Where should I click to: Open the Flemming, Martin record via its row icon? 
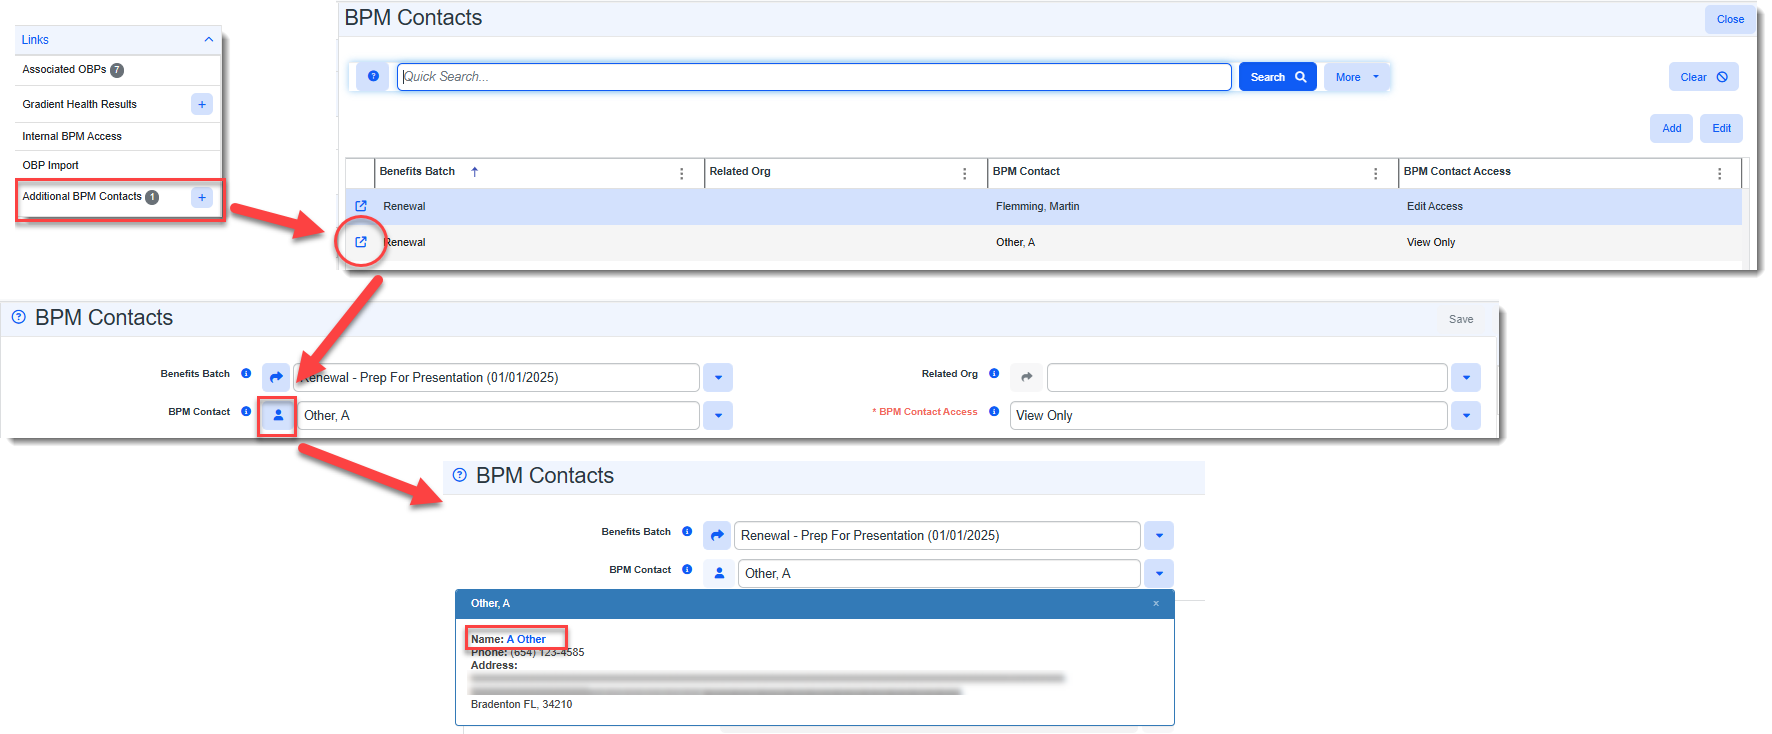coord(361,206)
